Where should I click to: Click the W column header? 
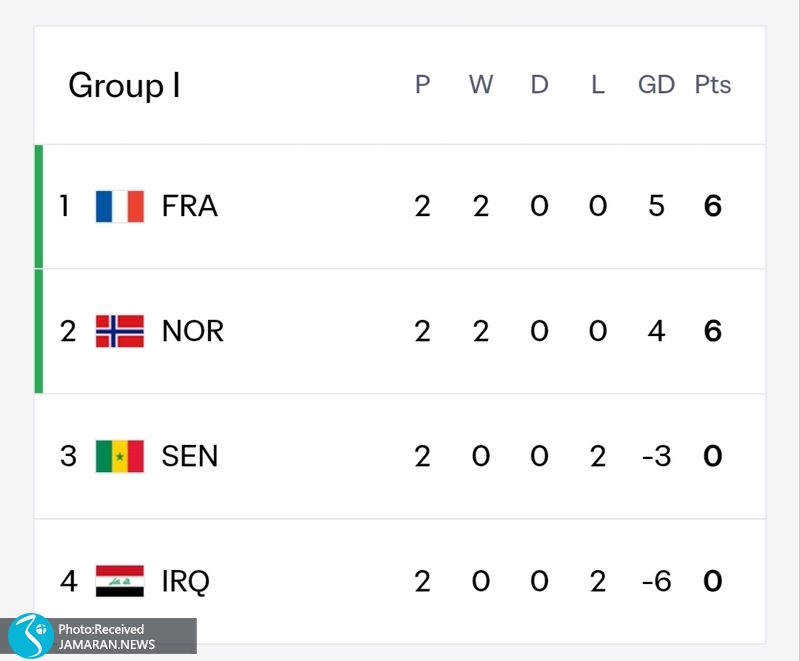(x=481, y=84)
